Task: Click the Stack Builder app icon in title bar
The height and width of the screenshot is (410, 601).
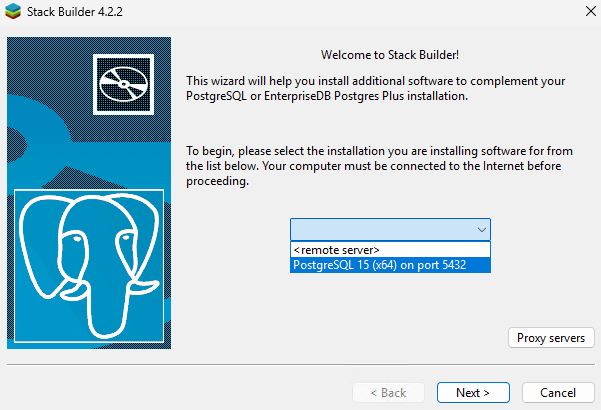Action: [x=13, y=11]
